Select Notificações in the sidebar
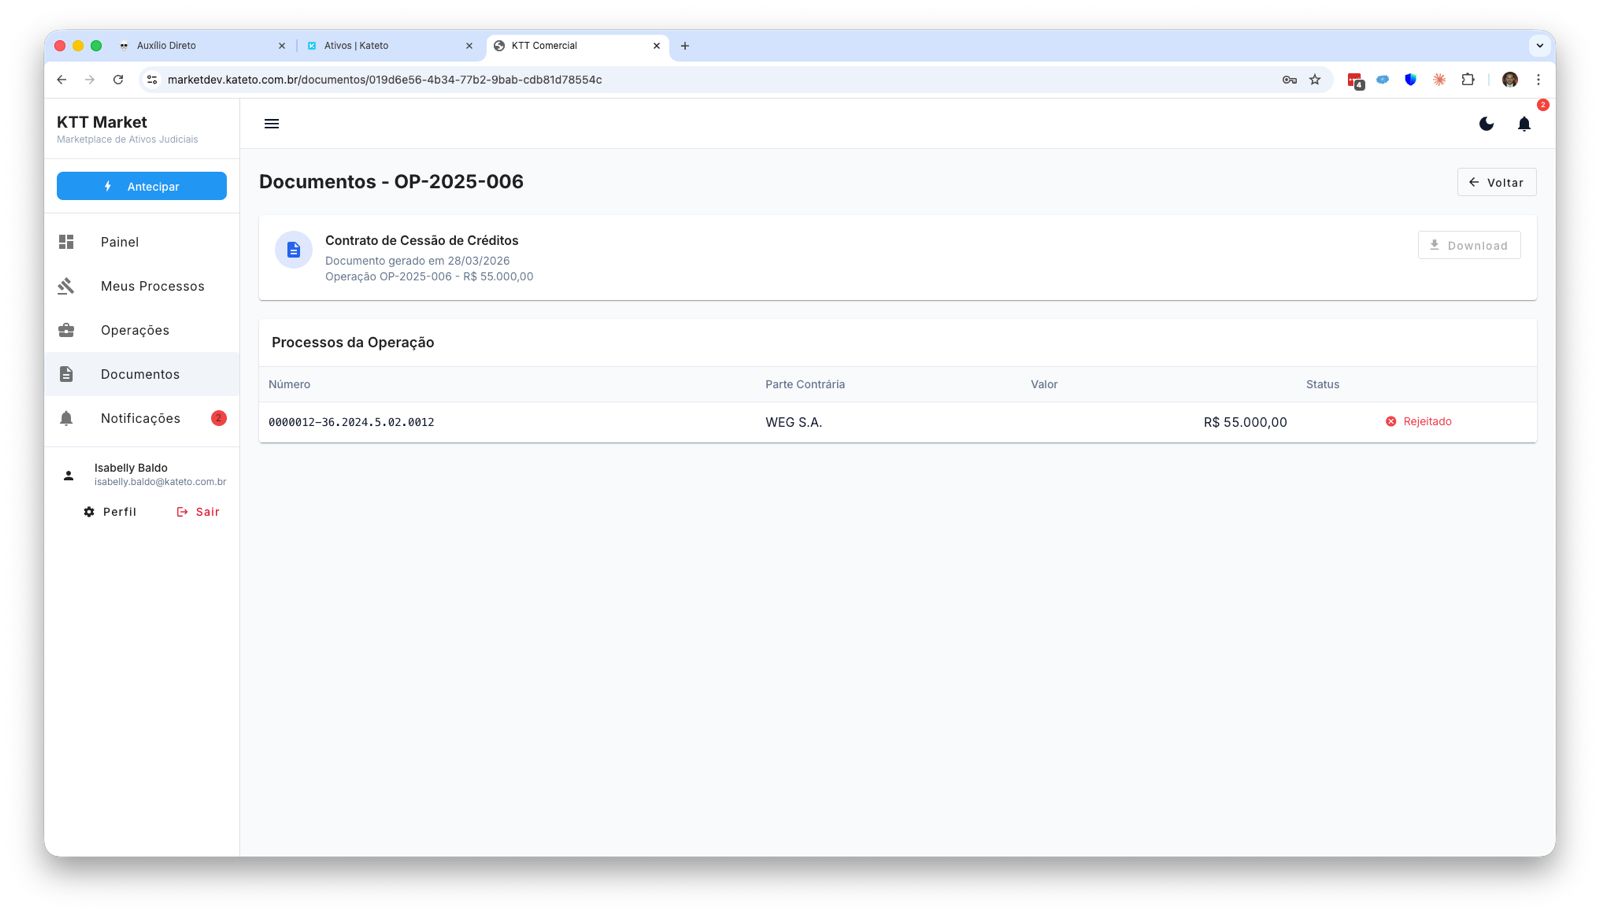The image size is (1600, 915). (x=140, y=418)
